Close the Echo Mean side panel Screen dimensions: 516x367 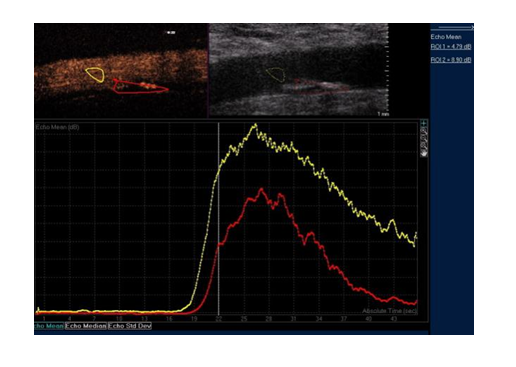click(x=472, y=28)
